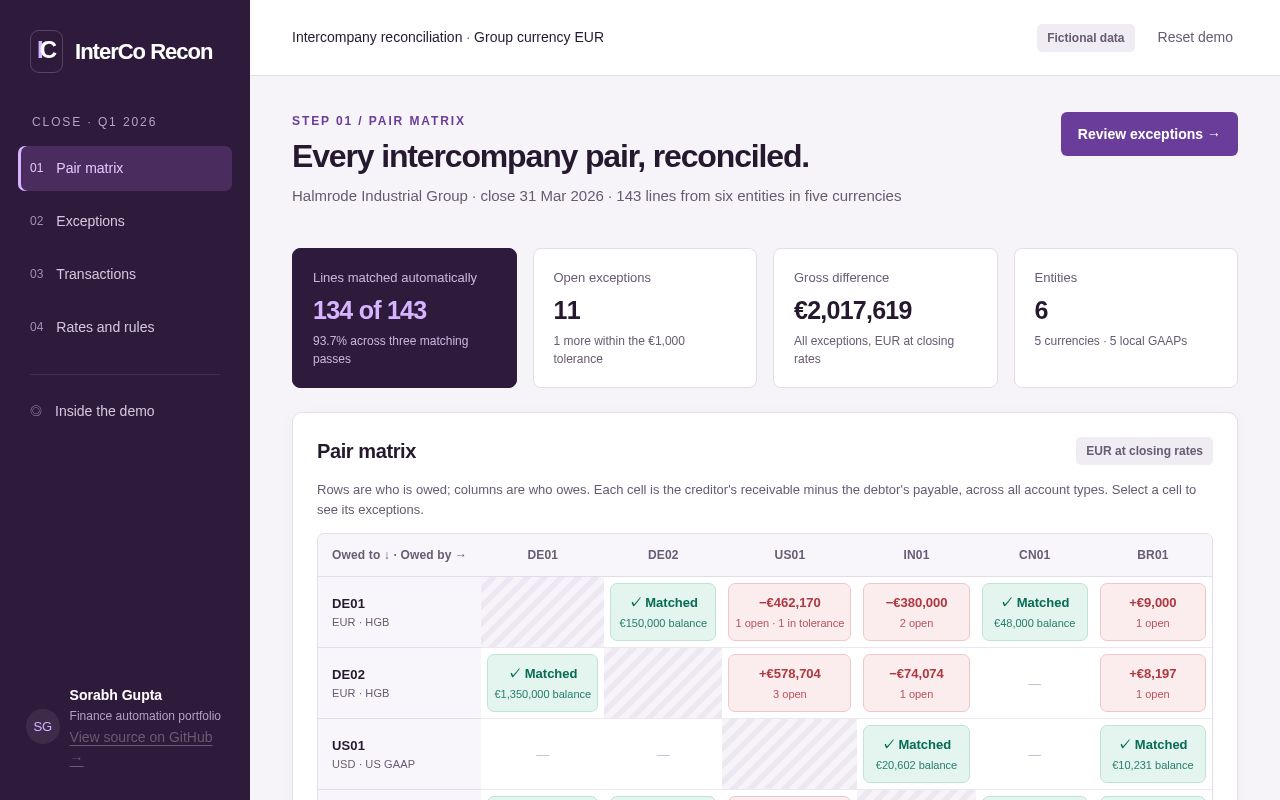Viewport: 1280px width, 800px height.
Task: Click the US01 row label
Action: coord(399,754)
